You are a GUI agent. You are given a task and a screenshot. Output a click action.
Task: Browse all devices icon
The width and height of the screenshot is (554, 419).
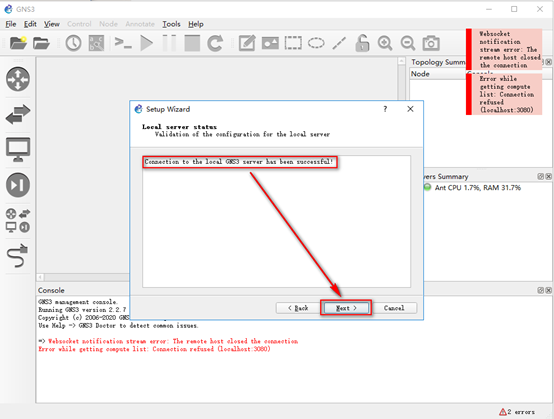click(x=18, y=220)
